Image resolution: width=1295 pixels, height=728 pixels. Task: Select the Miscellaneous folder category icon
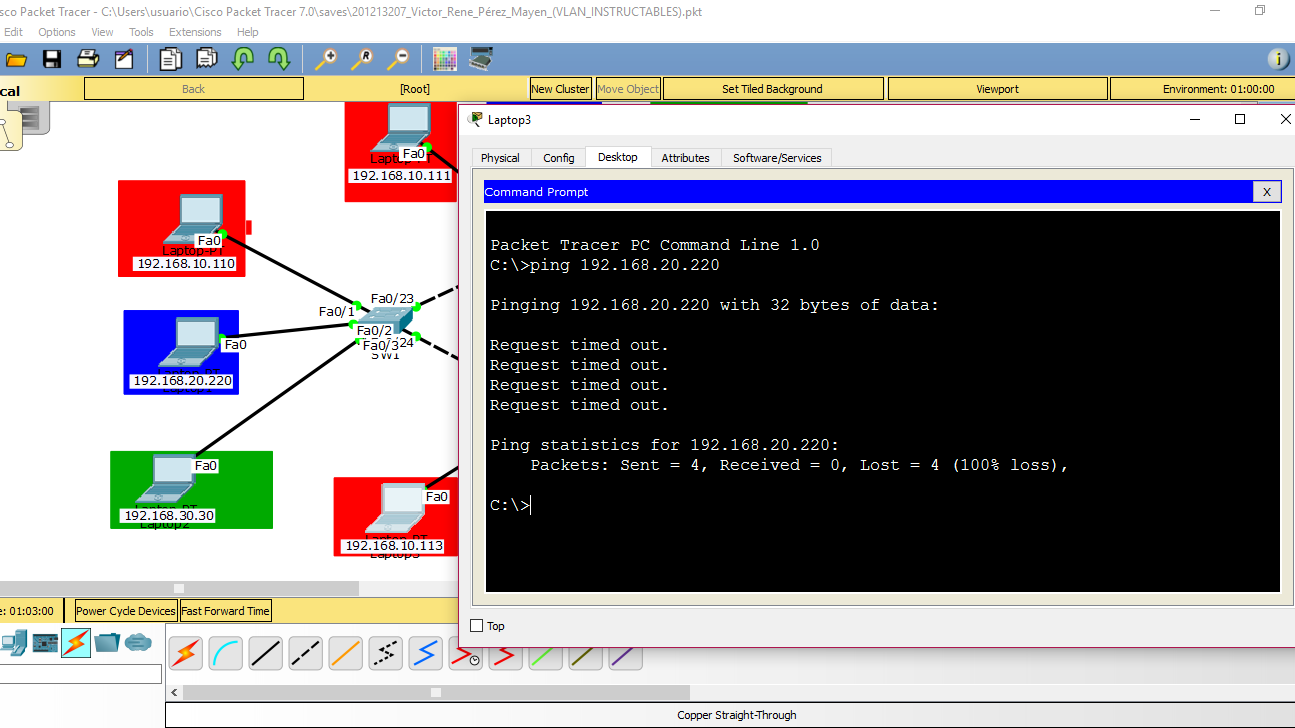107,643
